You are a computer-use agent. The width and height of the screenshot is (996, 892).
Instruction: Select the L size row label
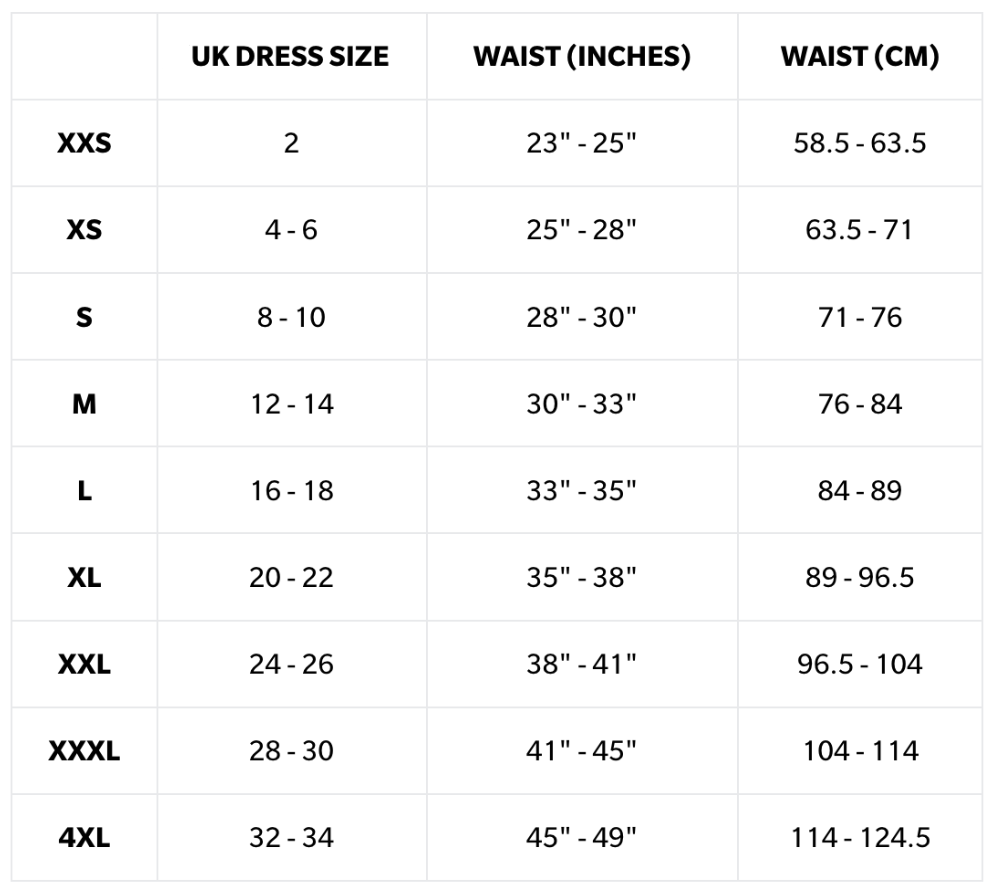click(84, 491)
